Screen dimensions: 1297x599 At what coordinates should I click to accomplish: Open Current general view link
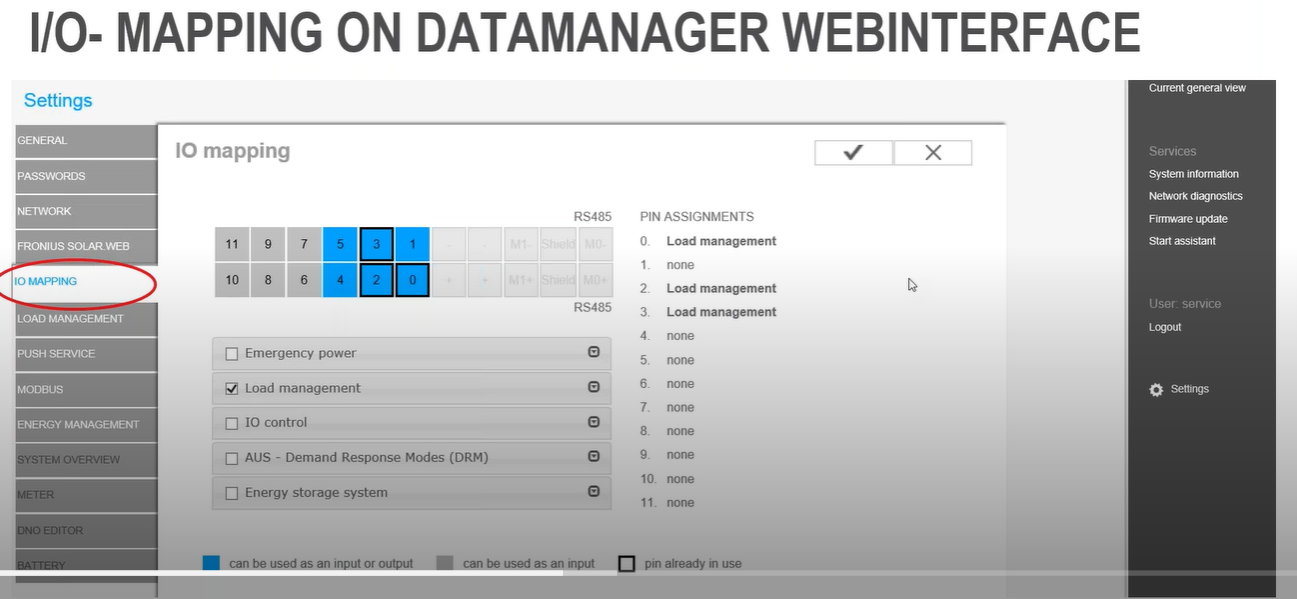point(1197,88)
